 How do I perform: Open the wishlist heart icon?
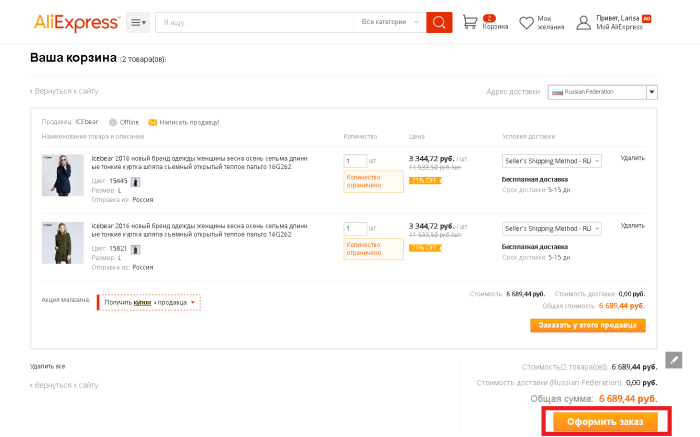click(526, 22)
